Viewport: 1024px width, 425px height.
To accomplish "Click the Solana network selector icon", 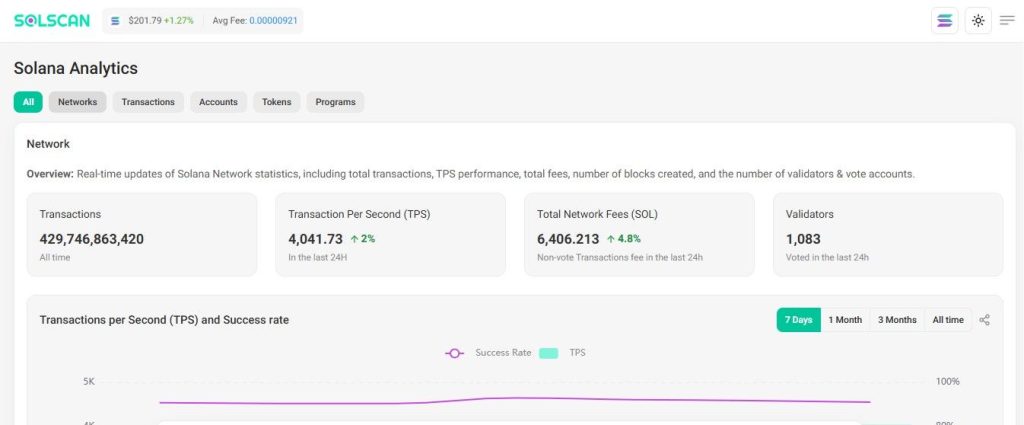I will (x=943, y=20).
